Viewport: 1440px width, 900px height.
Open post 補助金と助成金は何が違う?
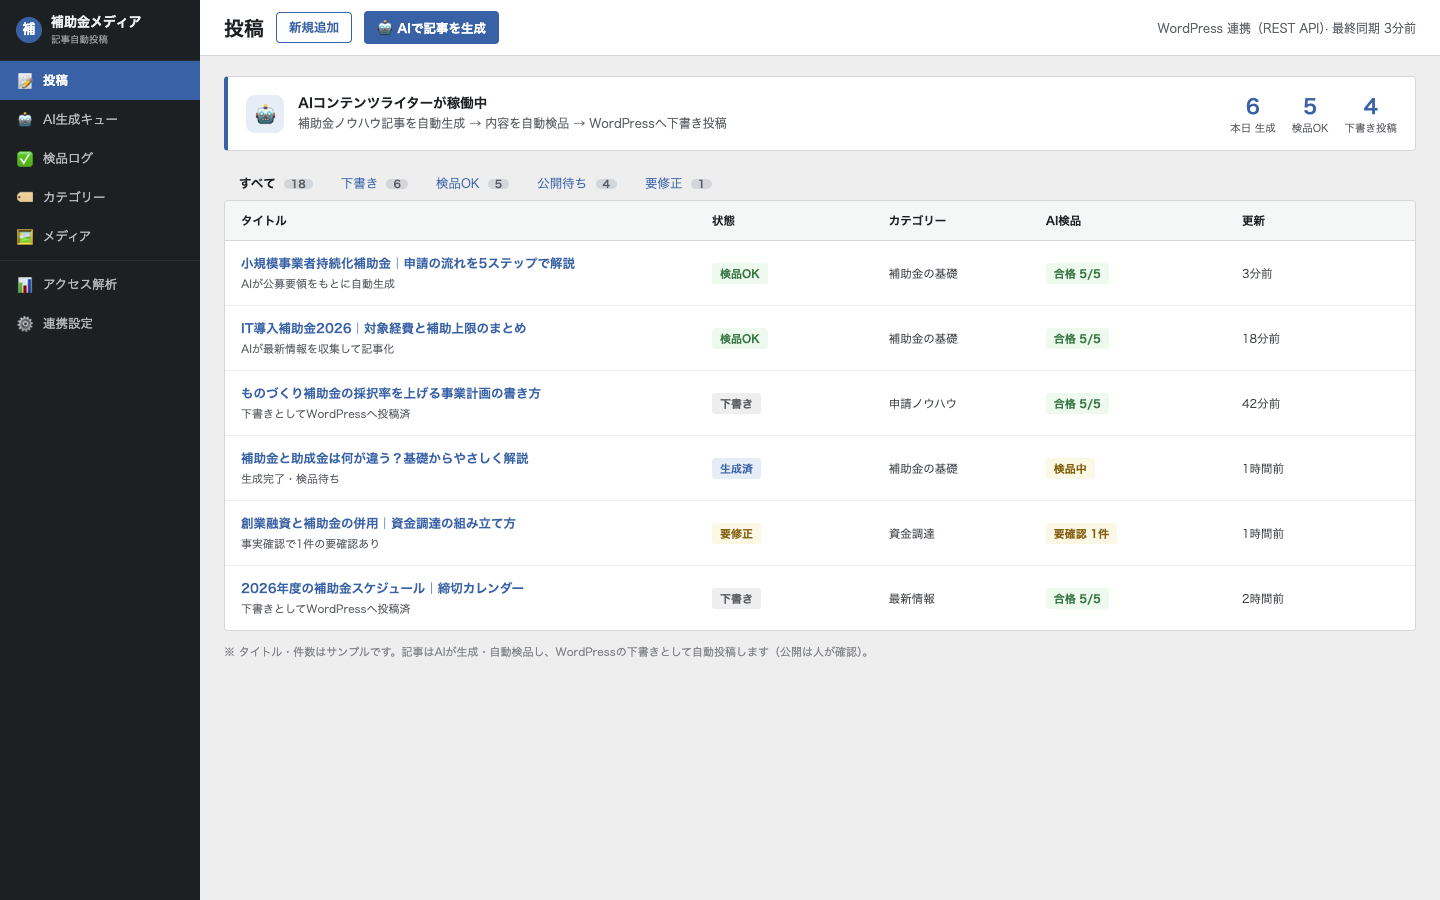(x=385, y=458)
